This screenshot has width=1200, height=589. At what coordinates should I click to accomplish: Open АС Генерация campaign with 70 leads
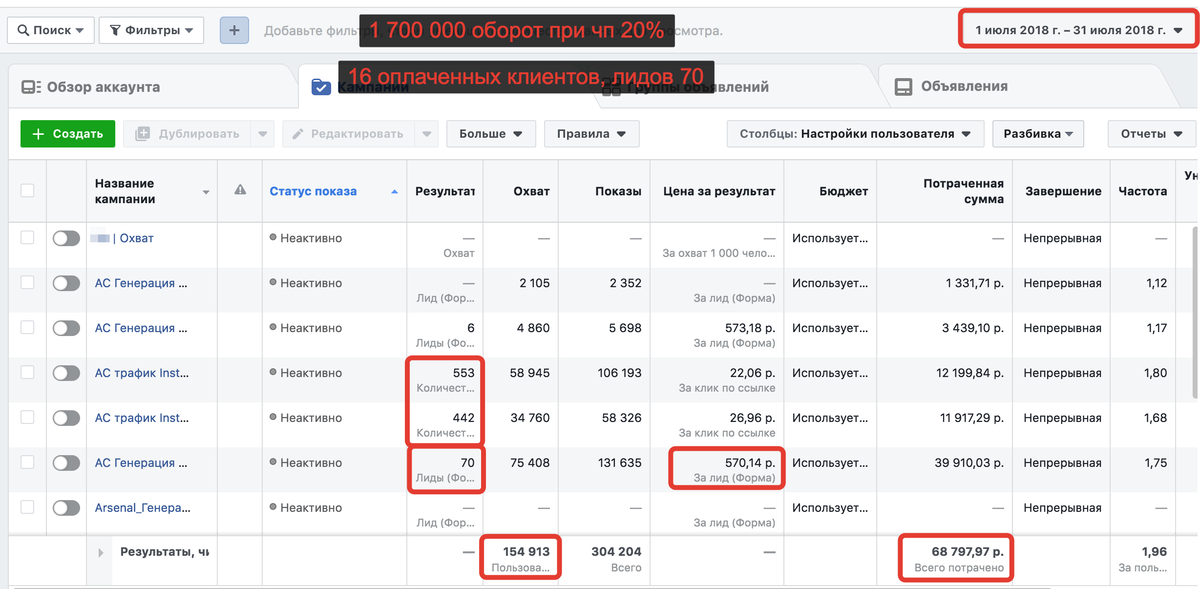[141, 463]
